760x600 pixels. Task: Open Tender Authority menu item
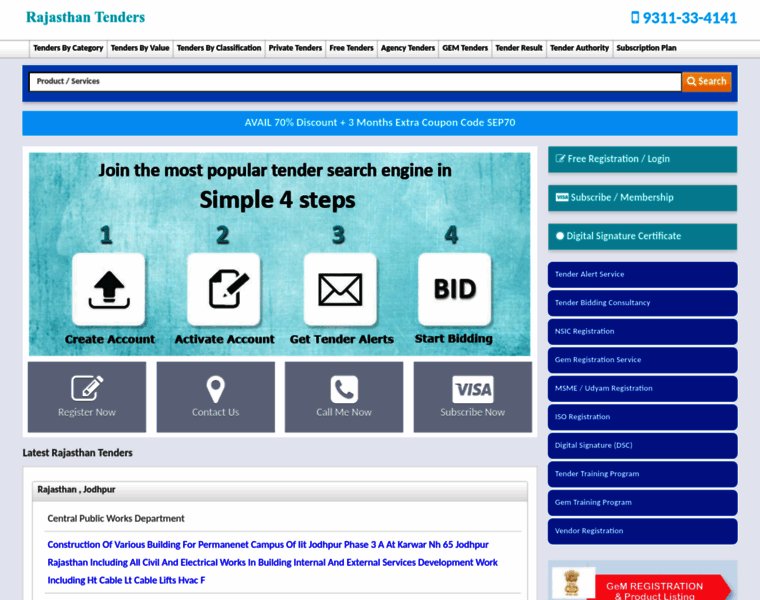579,48
